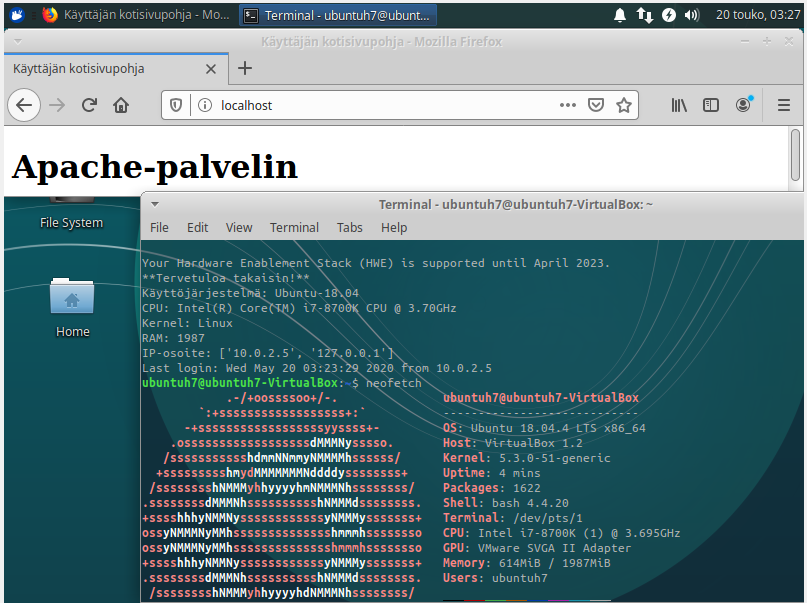
Task: Open the volume control in system tray
Action: tap(694, 15)
